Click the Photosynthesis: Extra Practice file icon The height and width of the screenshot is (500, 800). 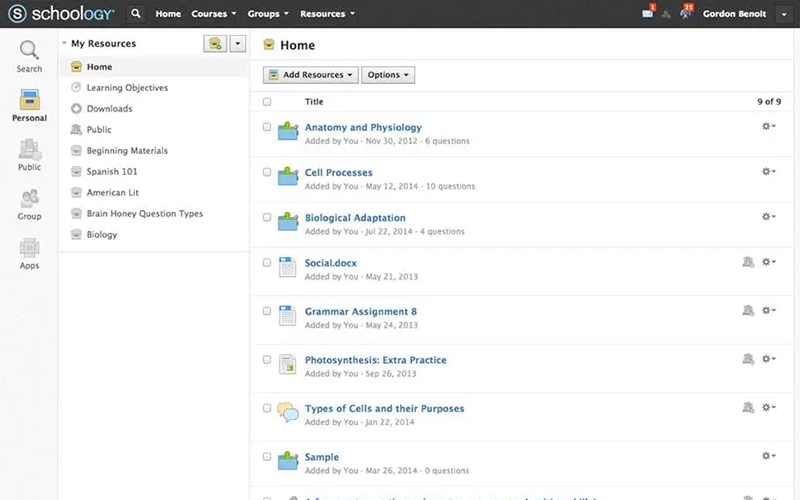pos(288,364)
